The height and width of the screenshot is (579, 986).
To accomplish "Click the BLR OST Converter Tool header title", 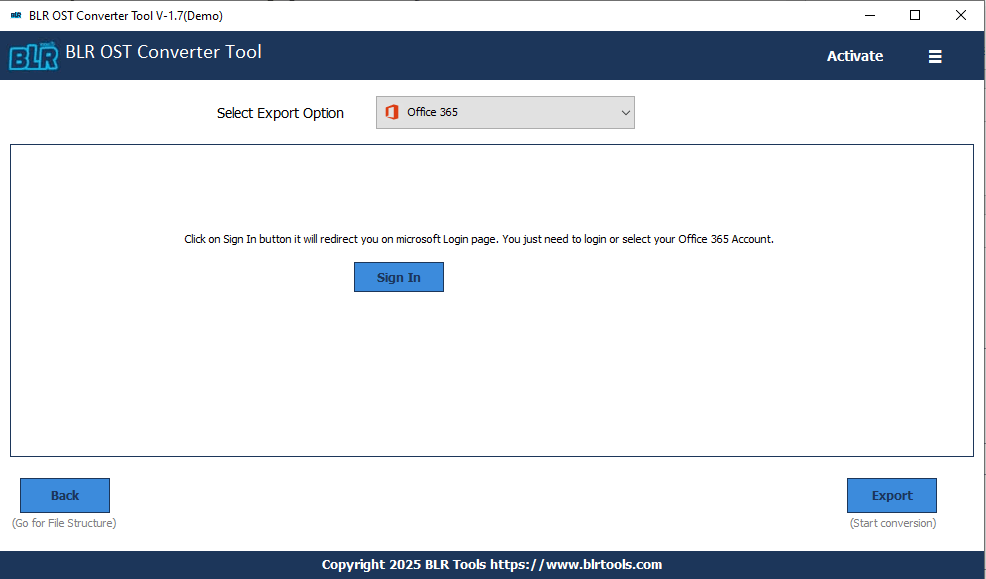I will click(x=165, y=52).
